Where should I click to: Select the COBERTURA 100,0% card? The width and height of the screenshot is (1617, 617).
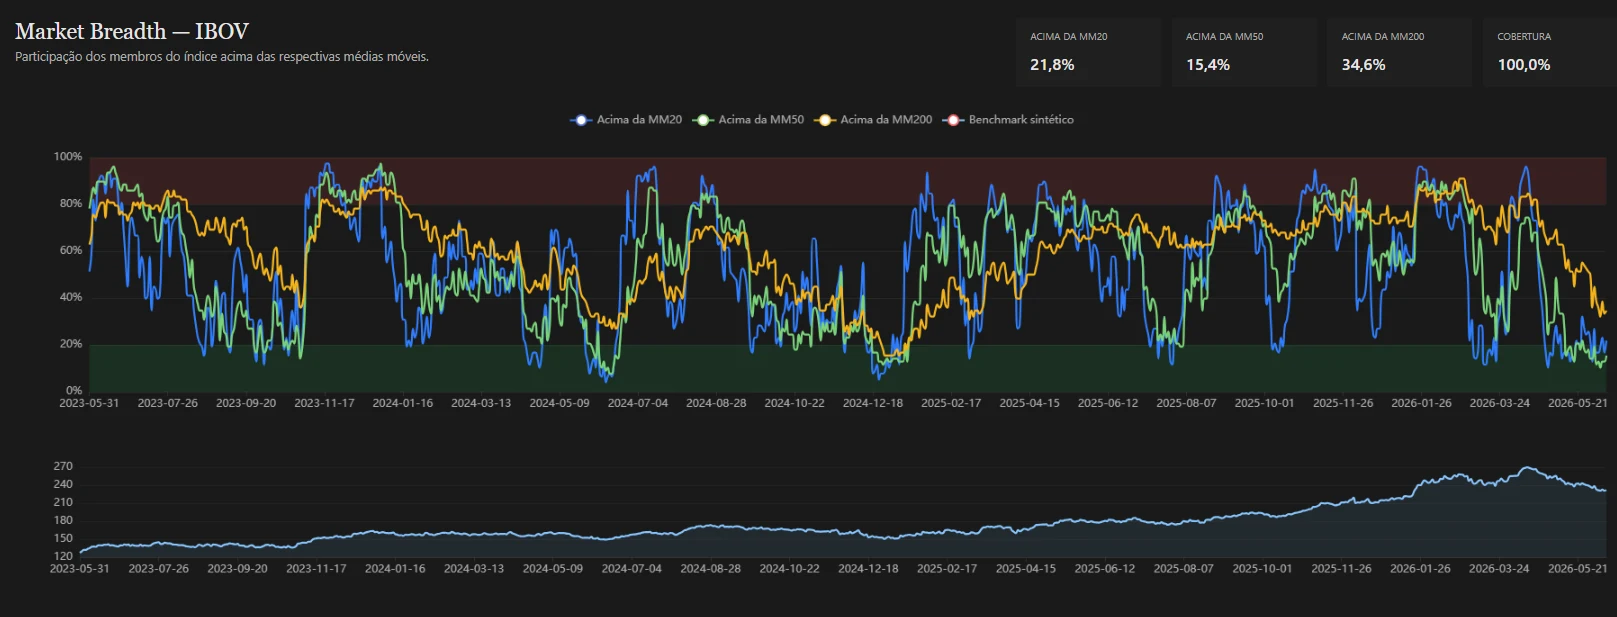[x=1548, y=52]
